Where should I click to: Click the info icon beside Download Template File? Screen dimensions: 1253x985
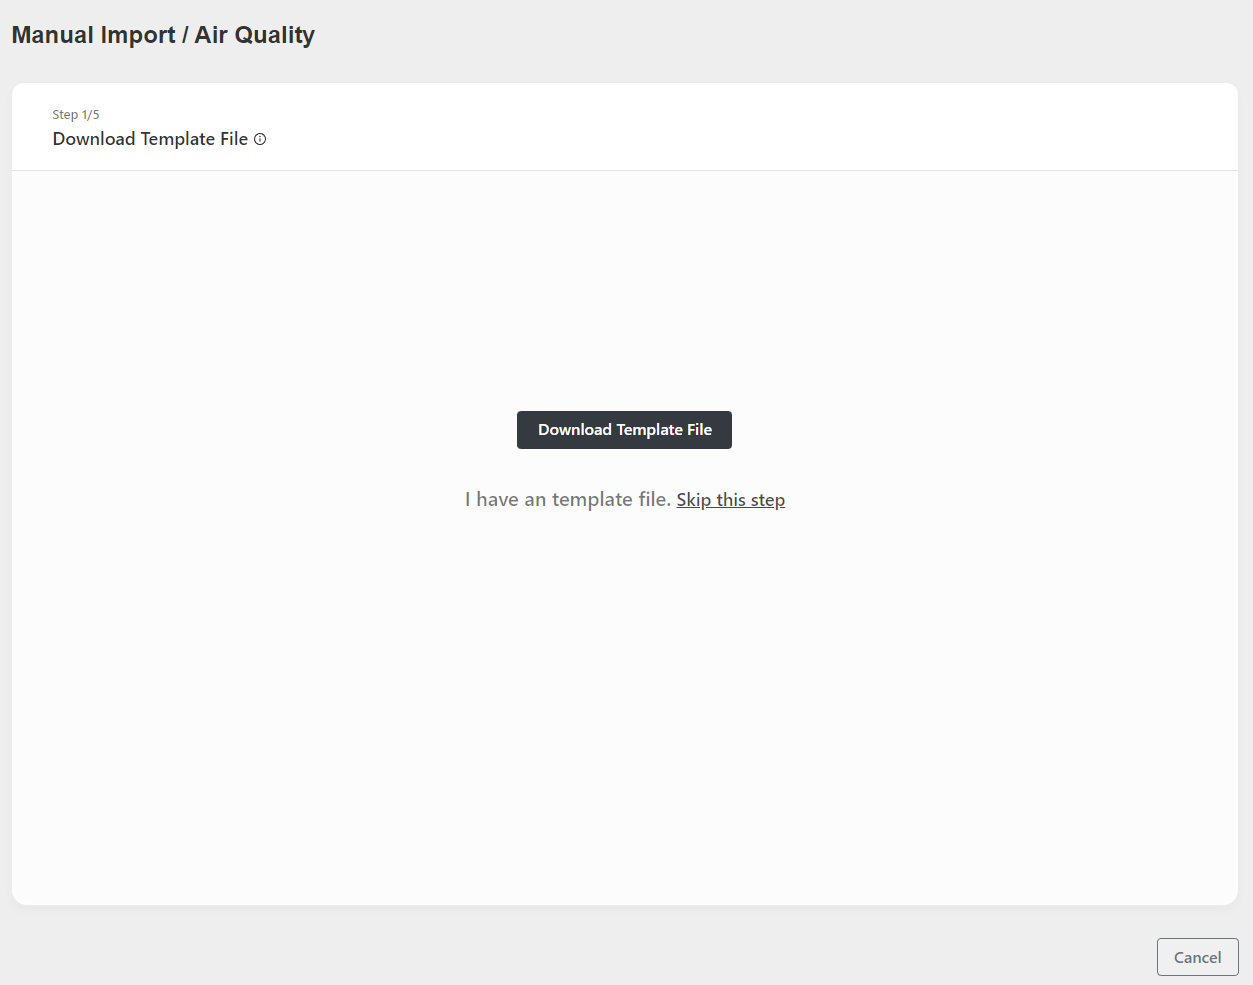(260, 139)
